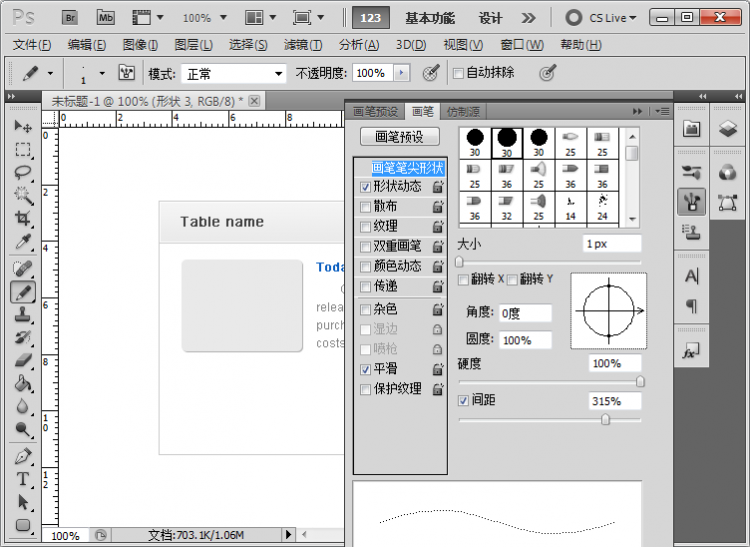Uncheck the 平滑 checkbox
Viewport: 750px width, 547px height.
pyautogui.click(x=365, y=369)
